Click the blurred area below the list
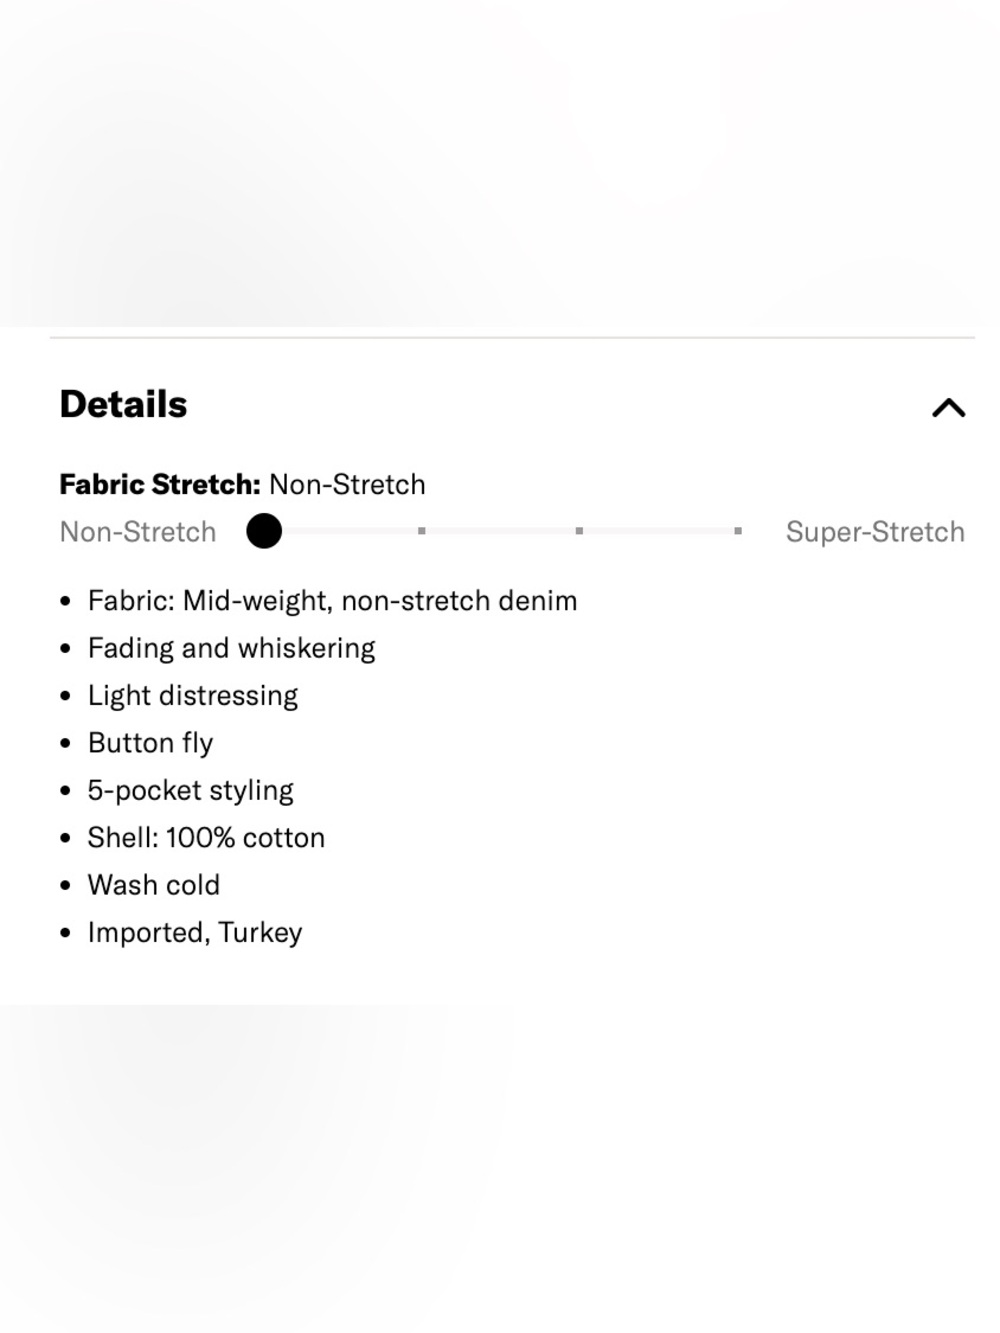 pos(500,1168)
